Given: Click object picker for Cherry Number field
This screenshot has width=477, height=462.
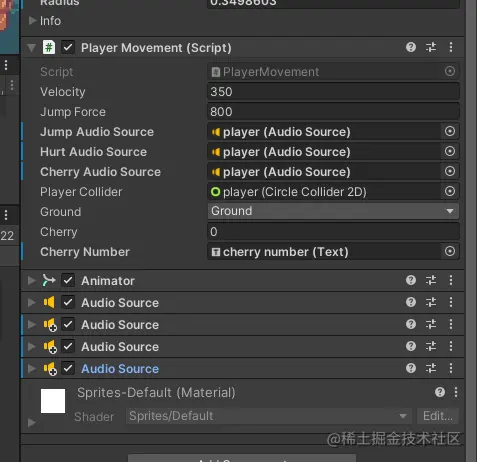Looking at the screenshot, I should coord(450,251).
